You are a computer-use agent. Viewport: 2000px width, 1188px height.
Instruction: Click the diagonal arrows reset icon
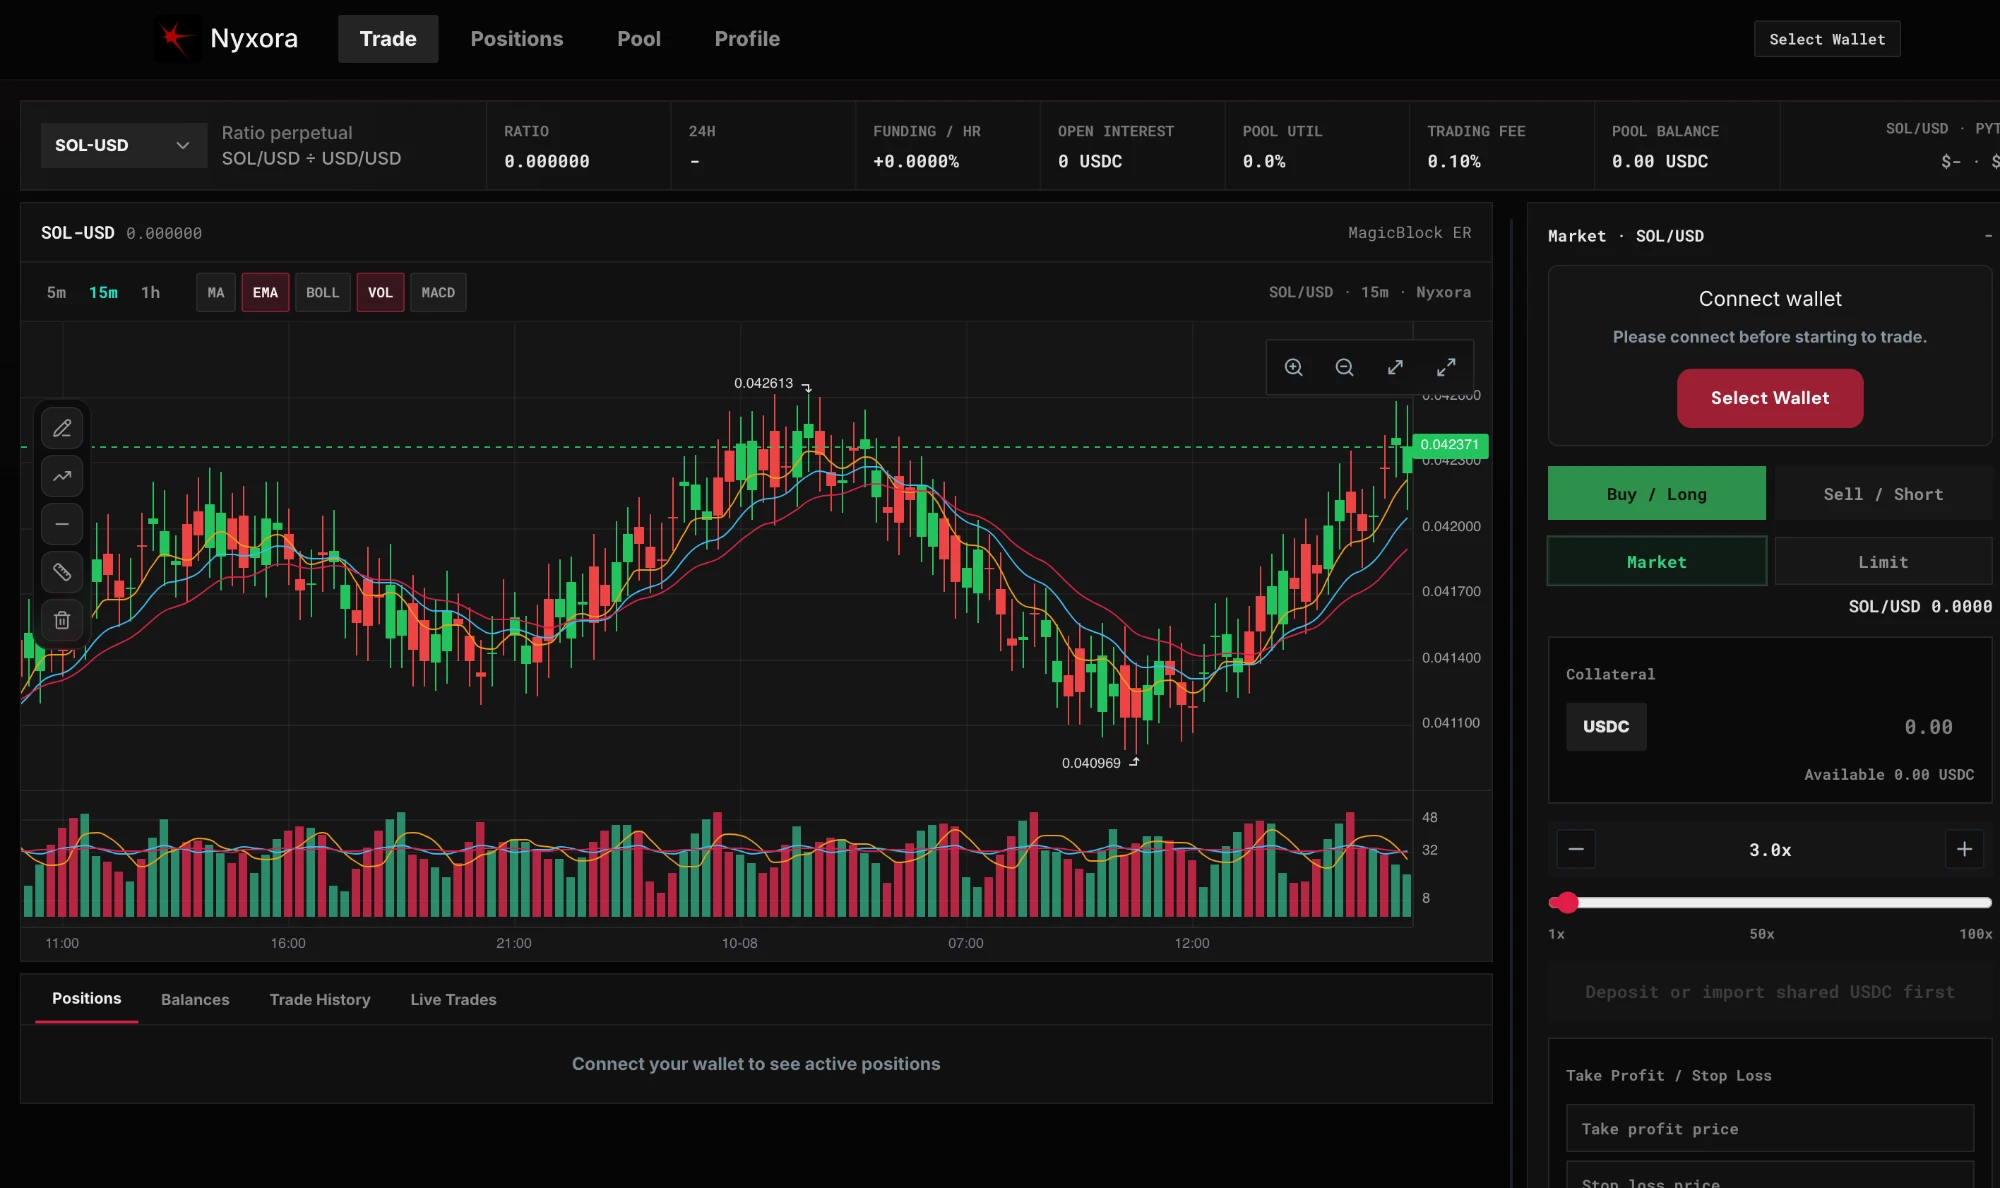click(x=1395, y=367)
